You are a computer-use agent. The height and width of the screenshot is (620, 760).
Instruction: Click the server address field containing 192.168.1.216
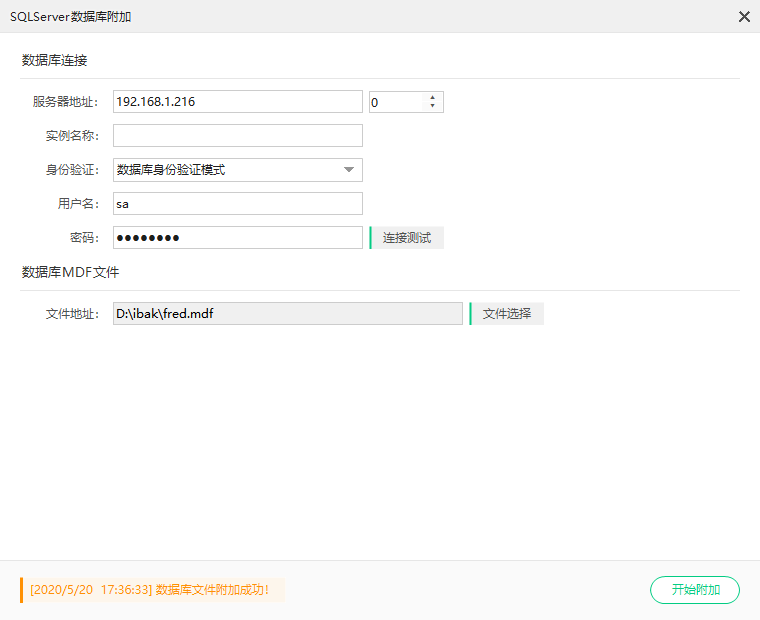pos(238,101)
